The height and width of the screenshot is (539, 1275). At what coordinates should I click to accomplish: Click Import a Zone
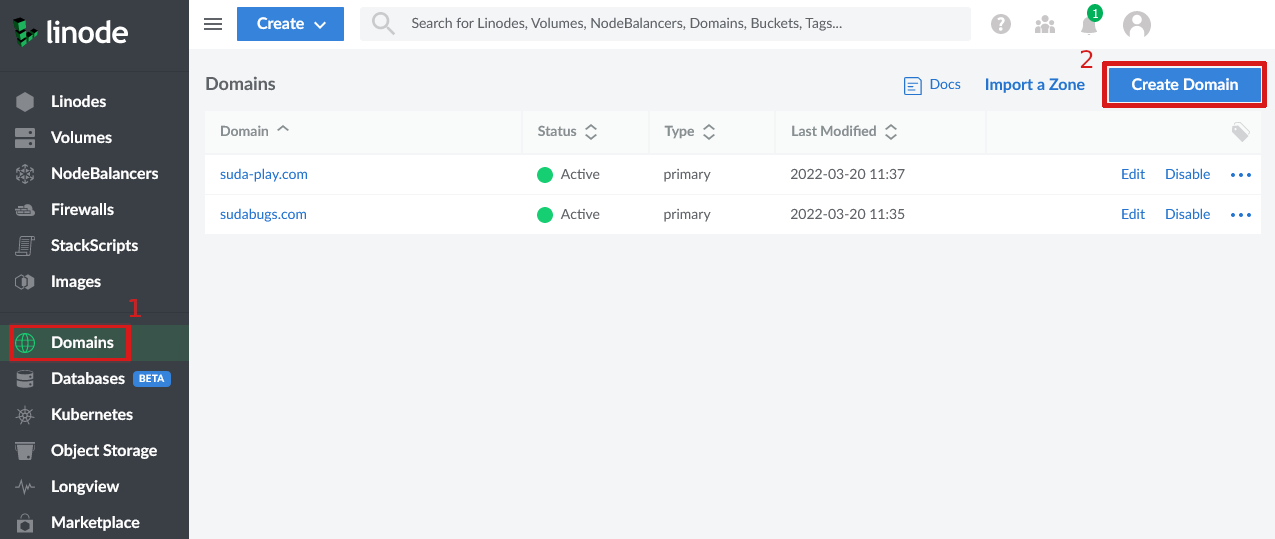click(1035, 85)
